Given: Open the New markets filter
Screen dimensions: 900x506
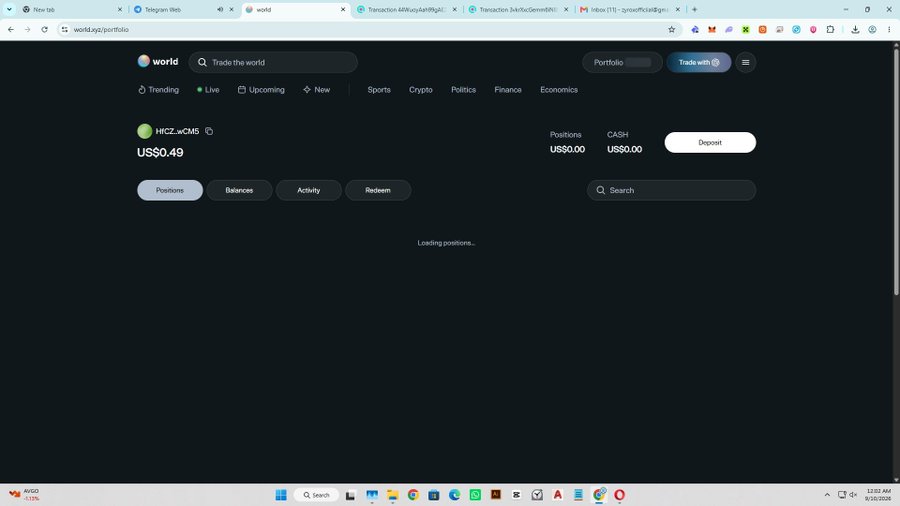Looking at the screenshot, I should [316, 89].
